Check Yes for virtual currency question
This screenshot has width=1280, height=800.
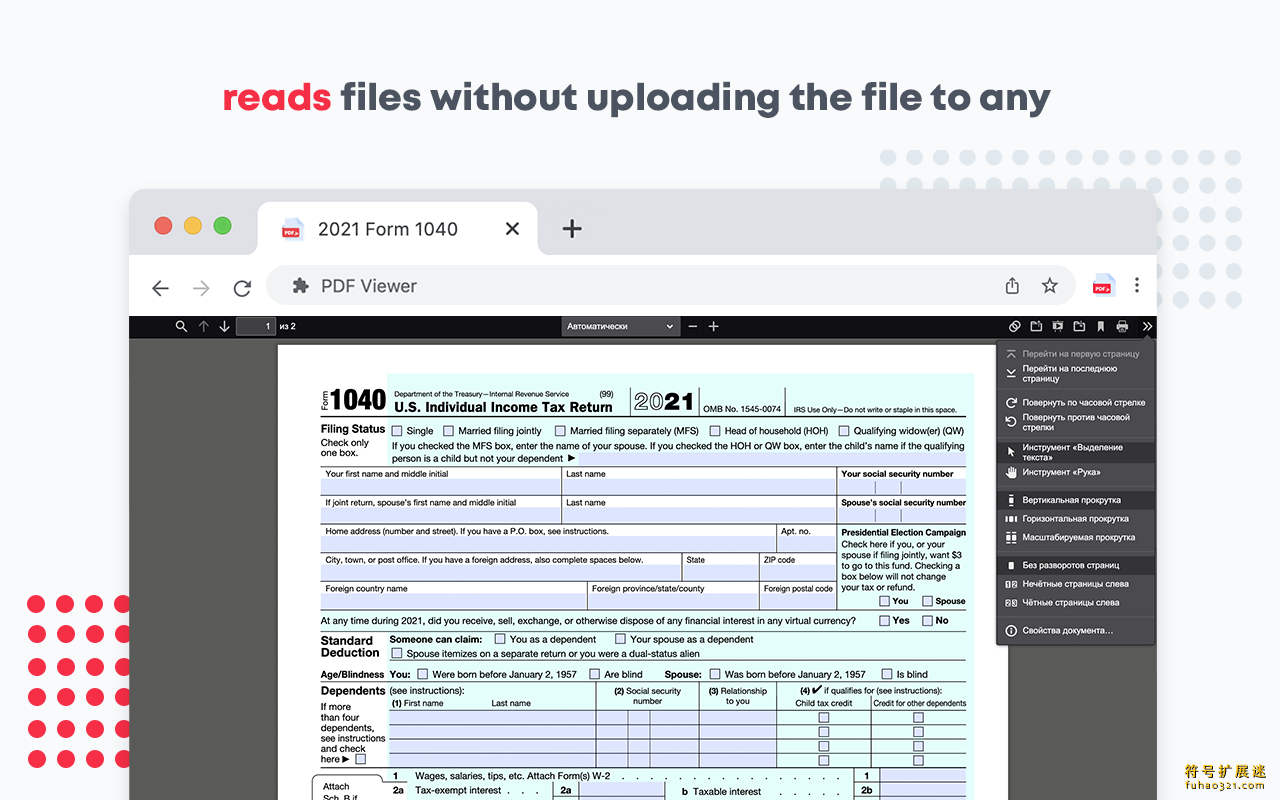(x=884, y=620)
